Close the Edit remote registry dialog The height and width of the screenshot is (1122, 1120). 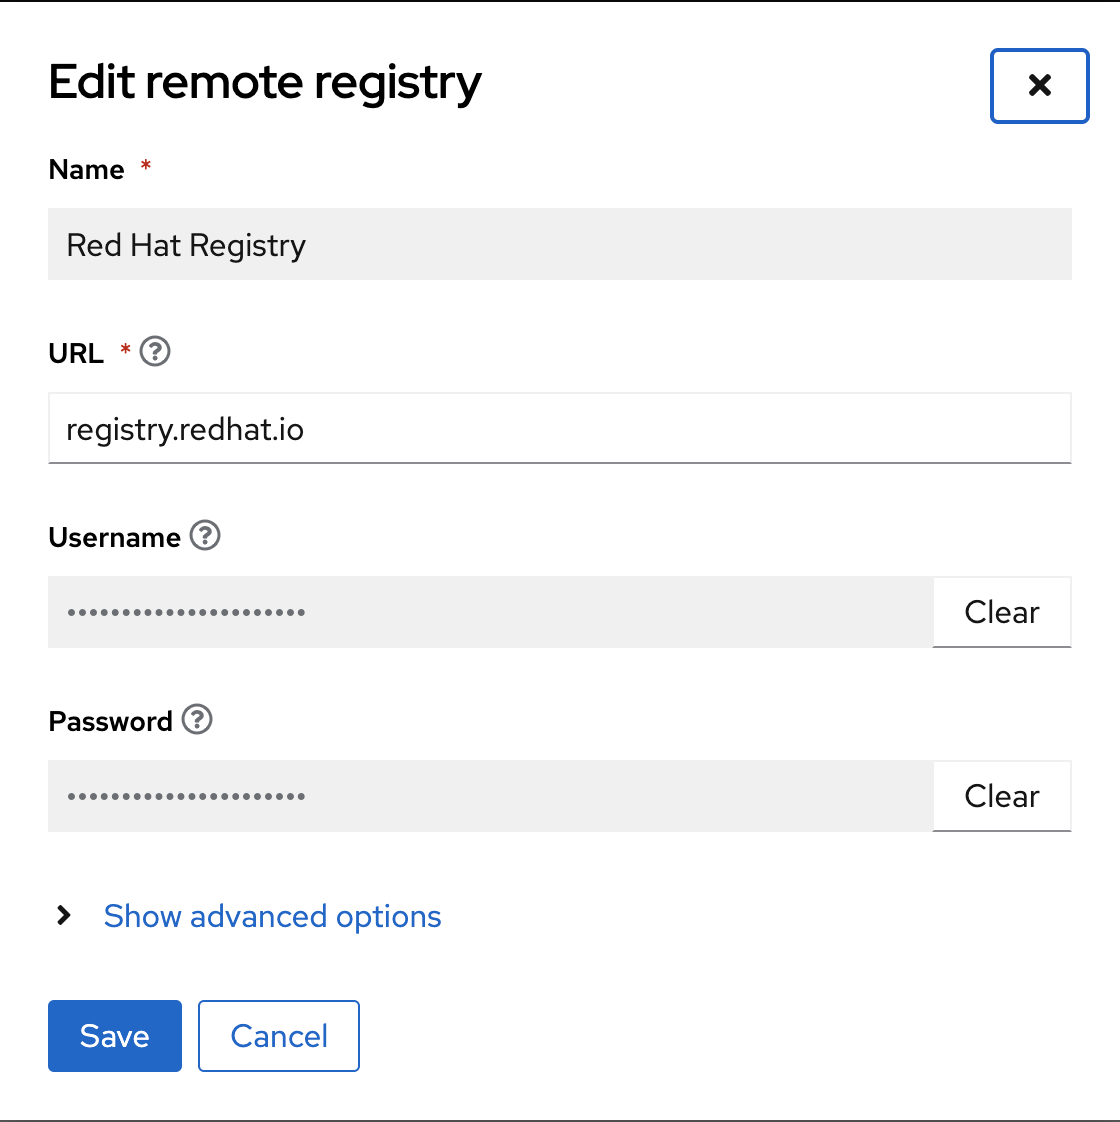1039,86
